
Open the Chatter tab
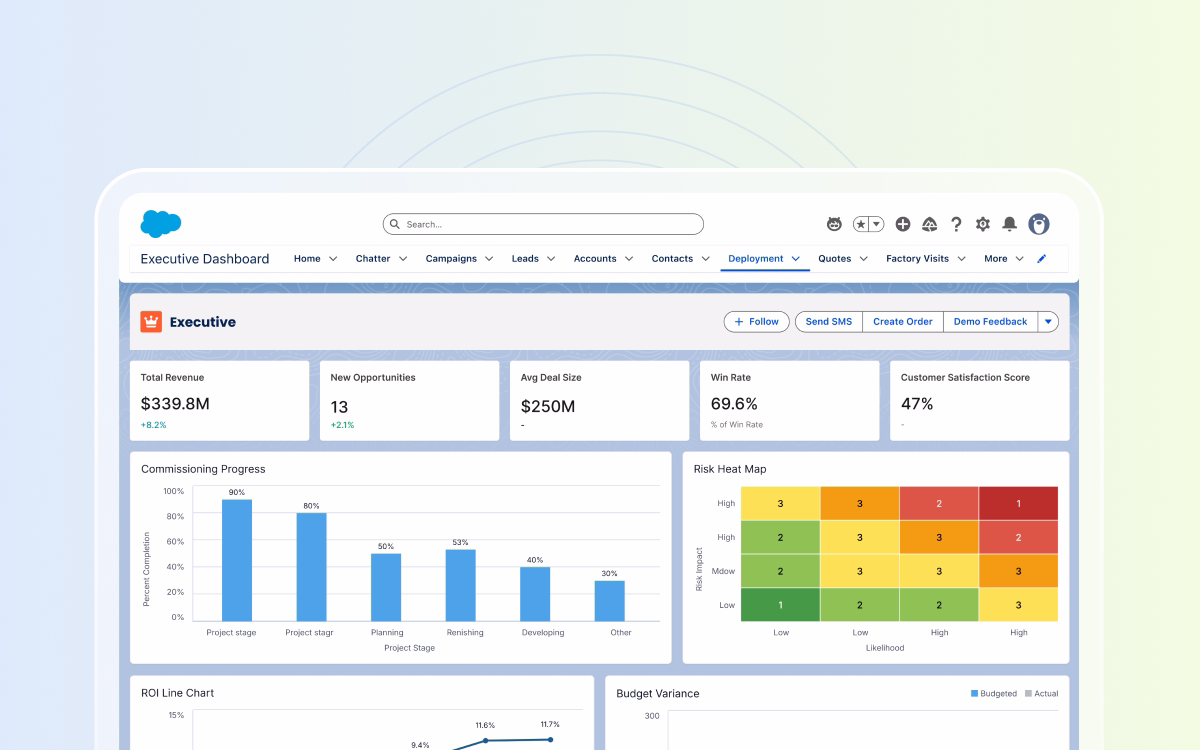click(x=373, y=258)
